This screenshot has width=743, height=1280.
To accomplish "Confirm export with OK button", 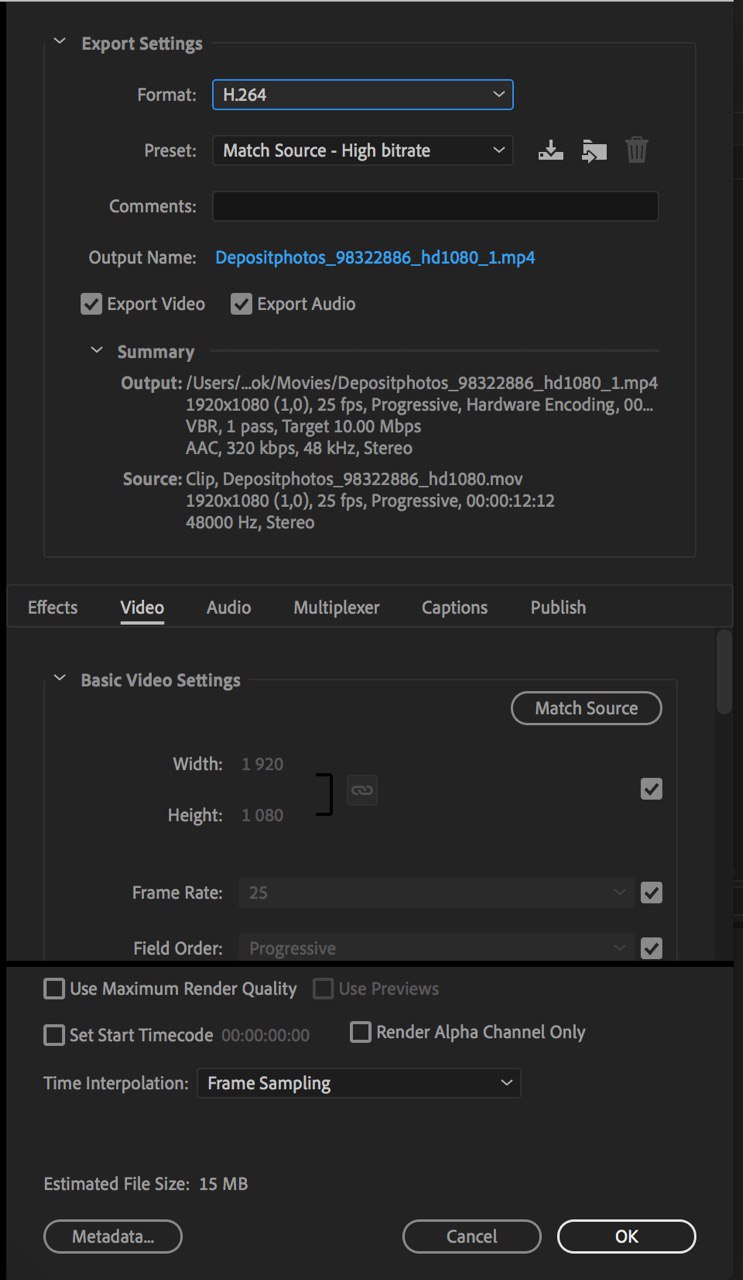I will (x=626, y=1236).
